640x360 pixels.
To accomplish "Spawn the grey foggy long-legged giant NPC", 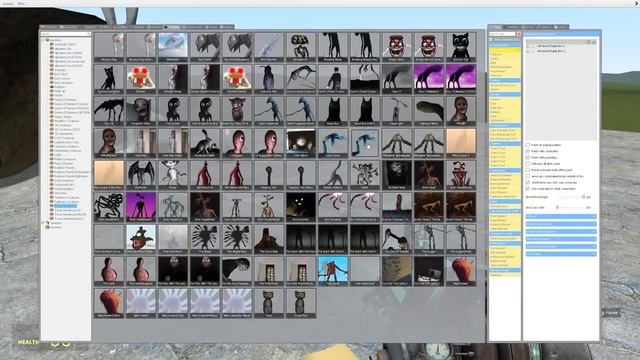I will pyautogui.click(x=397, y=79).
